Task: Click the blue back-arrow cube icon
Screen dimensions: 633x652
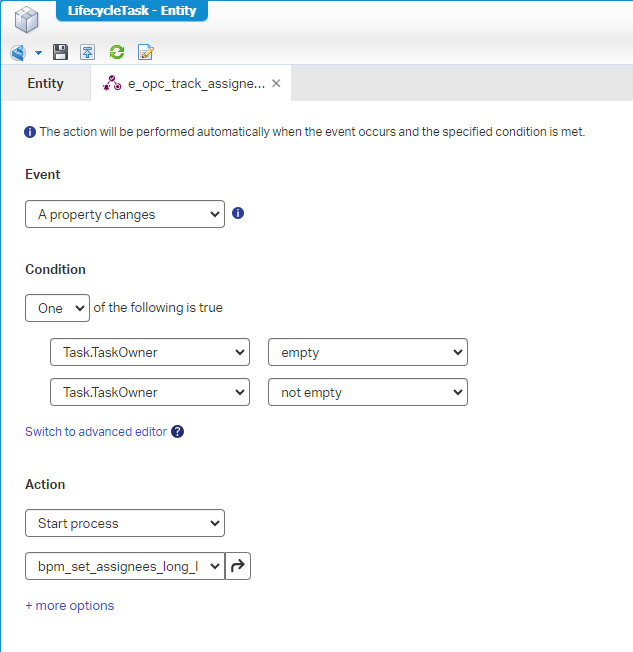Action: pyautogui.click(x=17, y=52)
